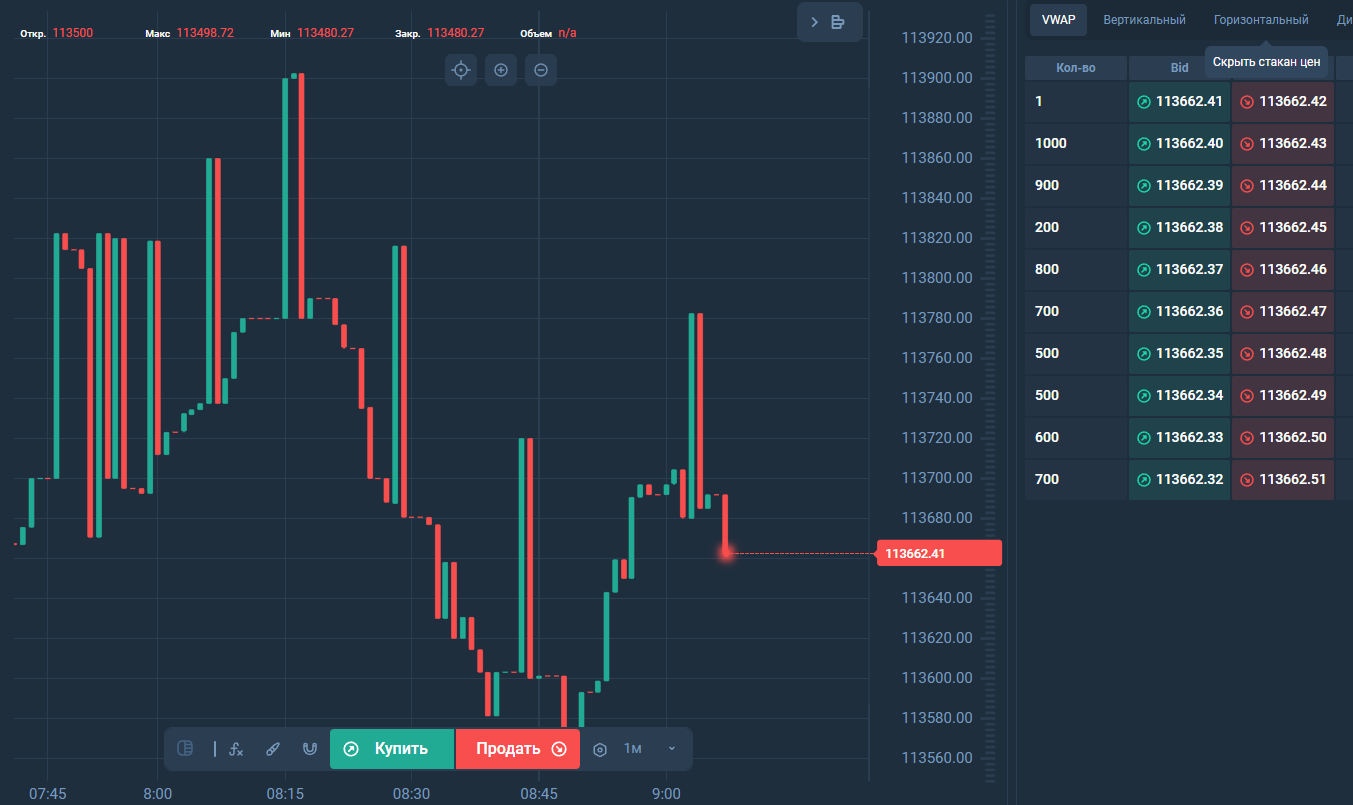Click the glowing last-price dot on chart
The height and width of the screenshot is (805, 1353).
tap(726, 552)
